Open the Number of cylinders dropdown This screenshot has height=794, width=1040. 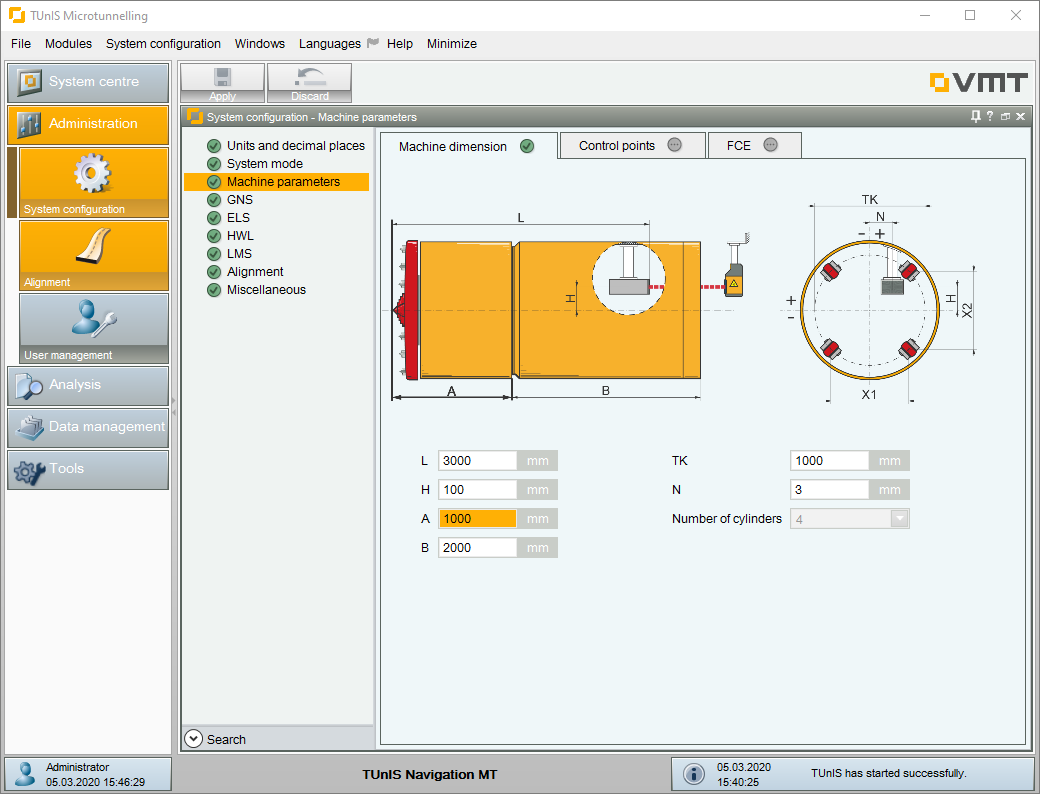tap(850, 519)
